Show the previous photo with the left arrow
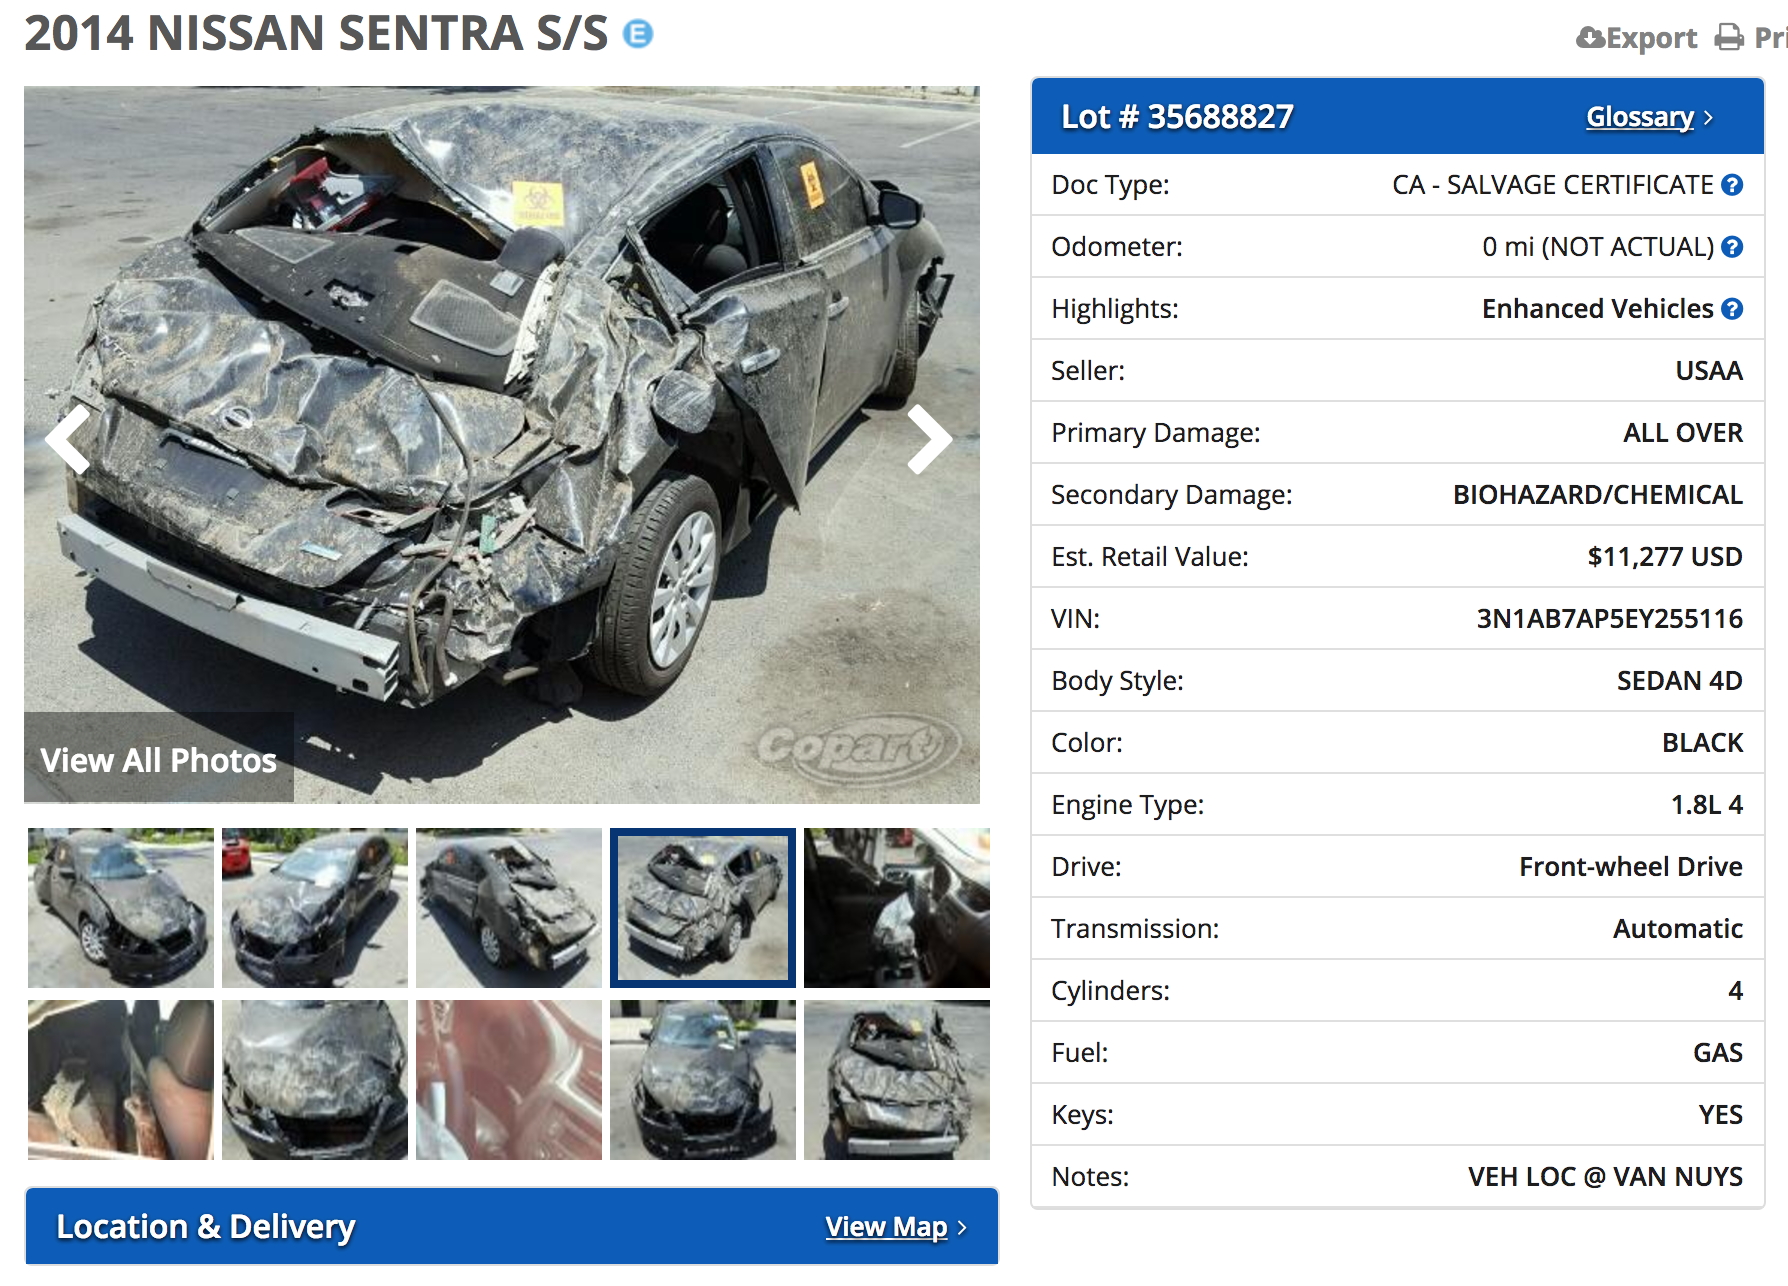The height and width of the screenshot is (1286, 1788). (69, 439)
